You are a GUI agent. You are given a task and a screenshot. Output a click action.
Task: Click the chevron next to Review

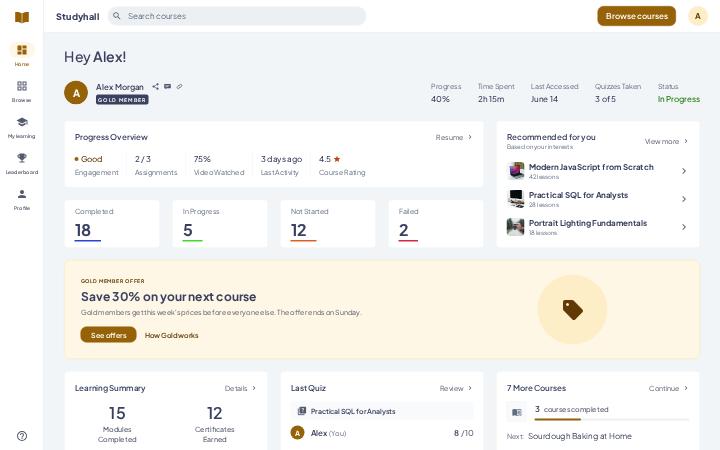(470, 388)
